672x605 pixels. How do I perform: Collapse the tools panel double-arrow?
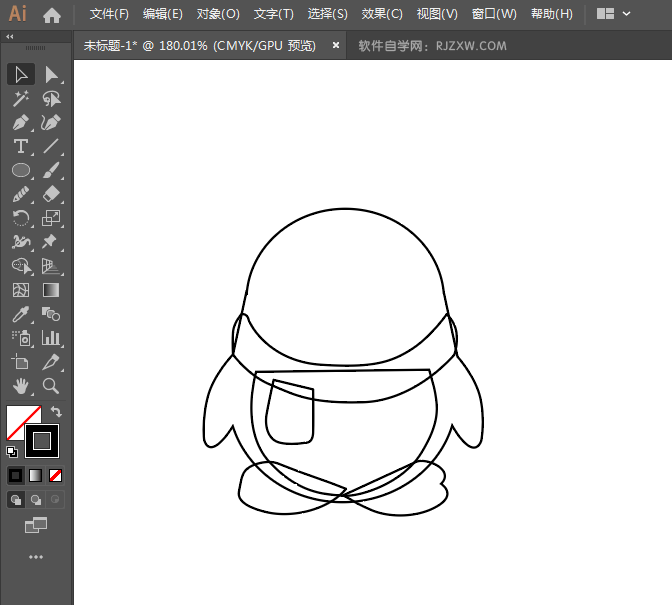tap(10, 36)
